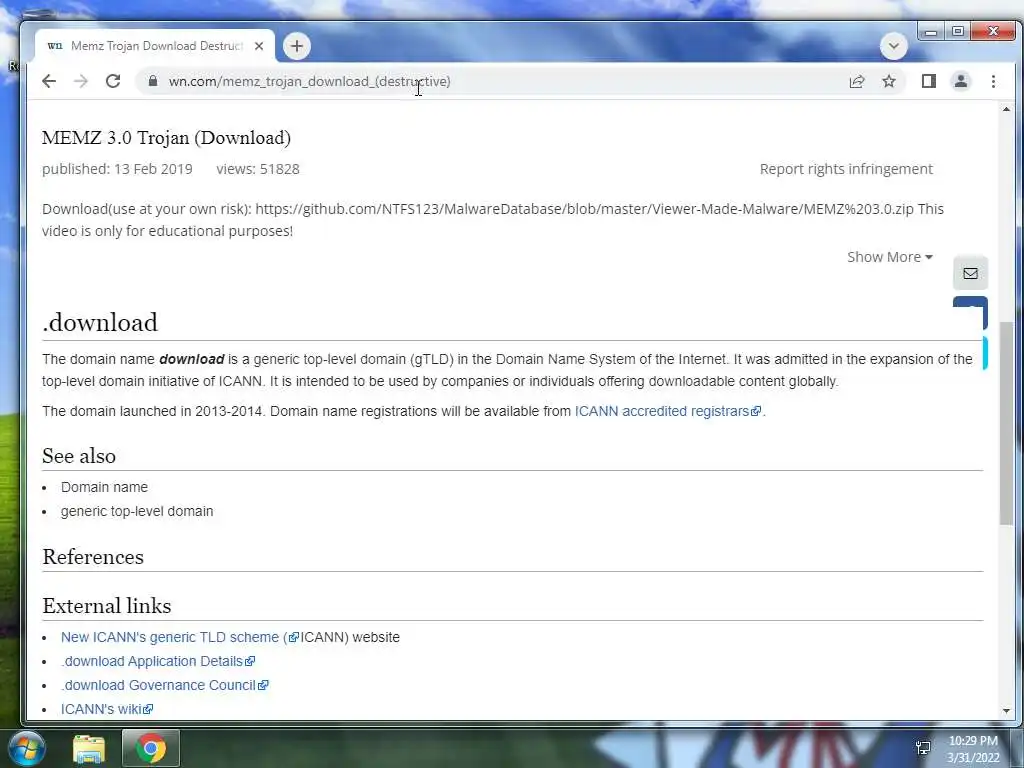
Task: Open the Chrome profile avatar
Action: 961,81
